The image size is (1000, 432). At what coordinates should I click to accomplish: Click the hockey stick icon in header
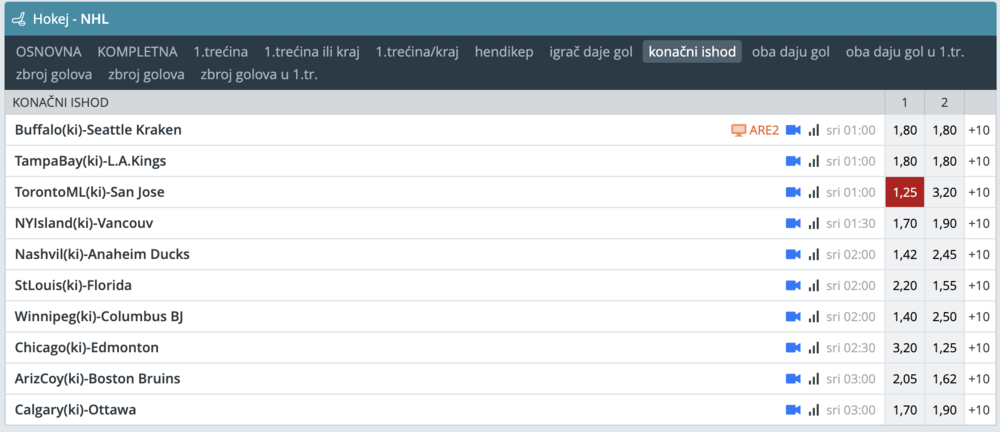point(20,19)
